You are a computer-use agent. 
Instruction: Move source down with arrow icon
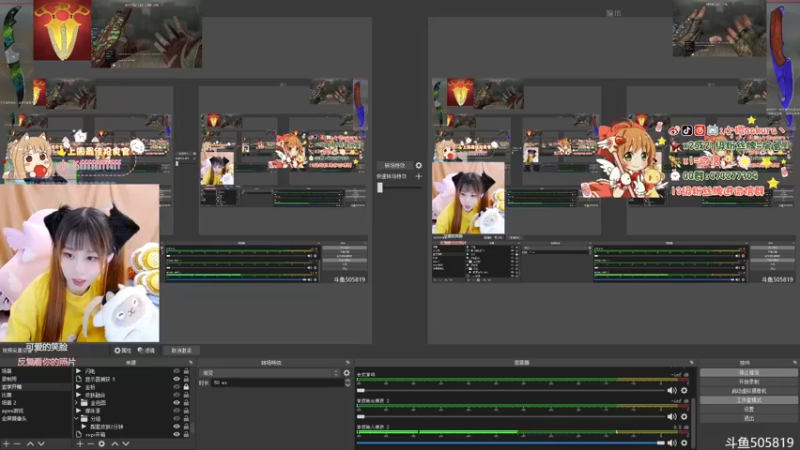[x=126, y=444]
